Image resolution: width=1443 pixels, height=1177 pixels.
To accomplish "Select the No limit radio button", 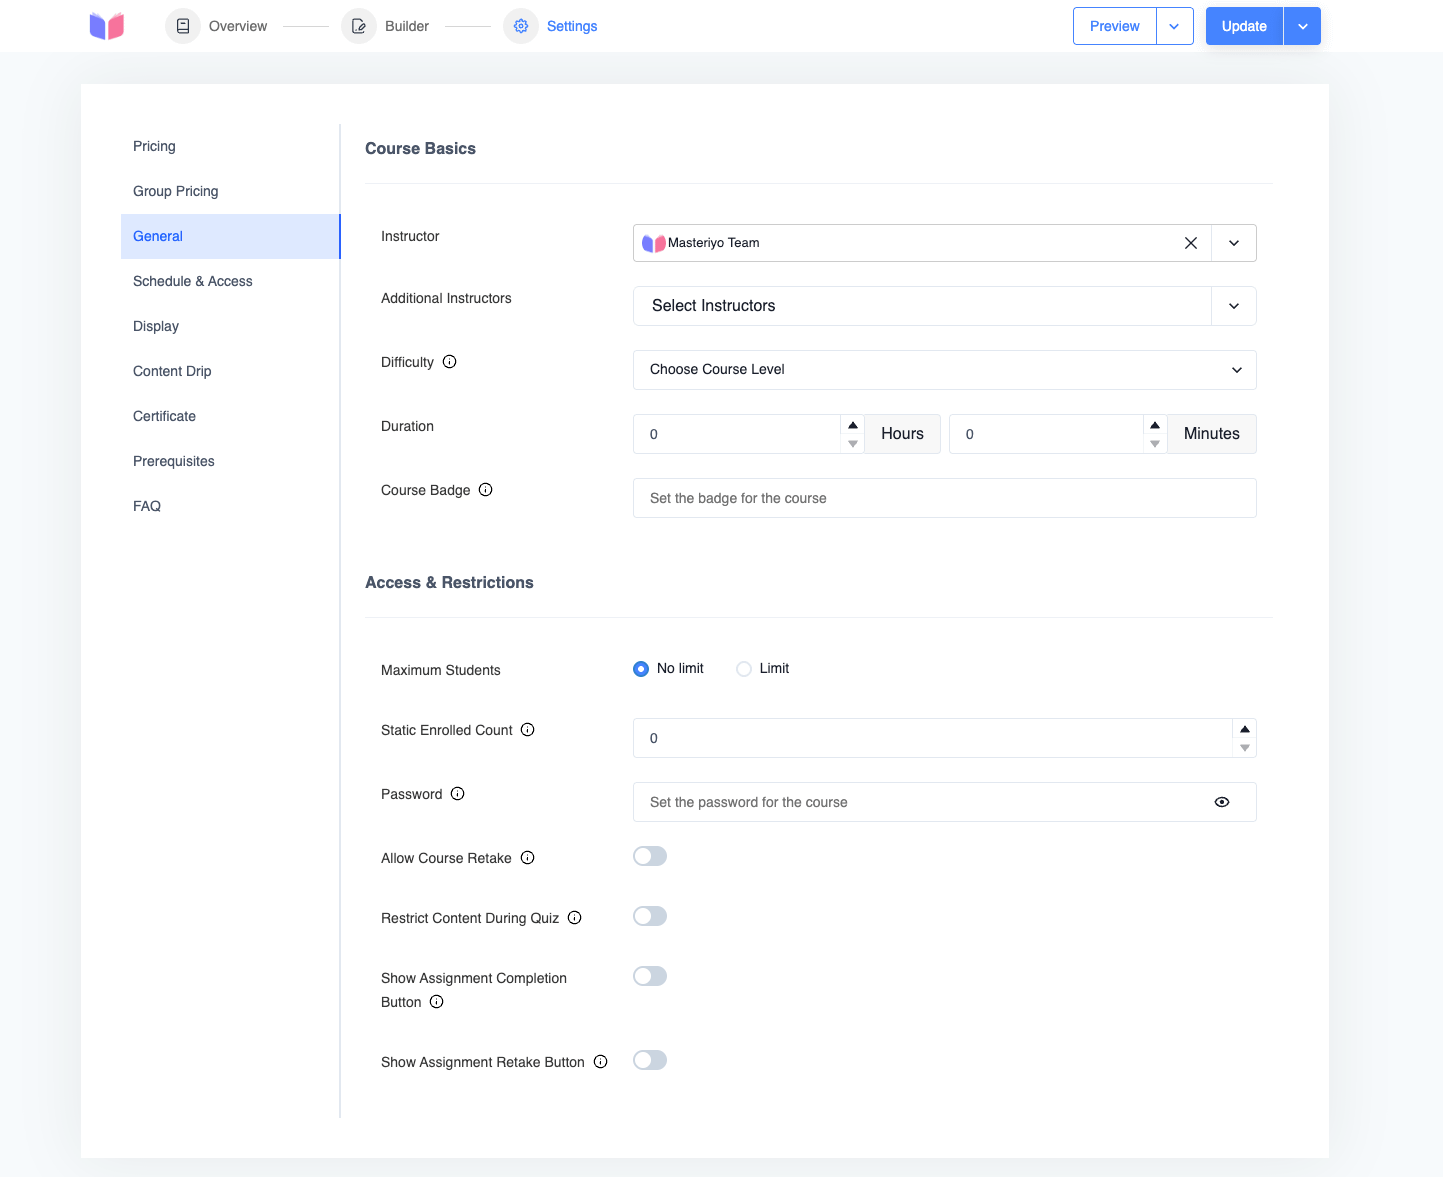I will click(641, 669).
